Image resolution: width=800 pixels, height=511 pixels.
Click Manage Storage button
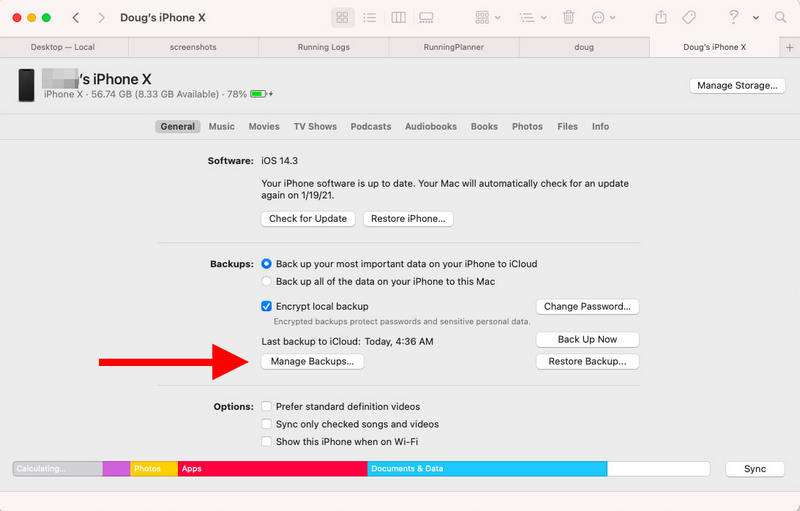pyautogui.click(x=737, y=85)
